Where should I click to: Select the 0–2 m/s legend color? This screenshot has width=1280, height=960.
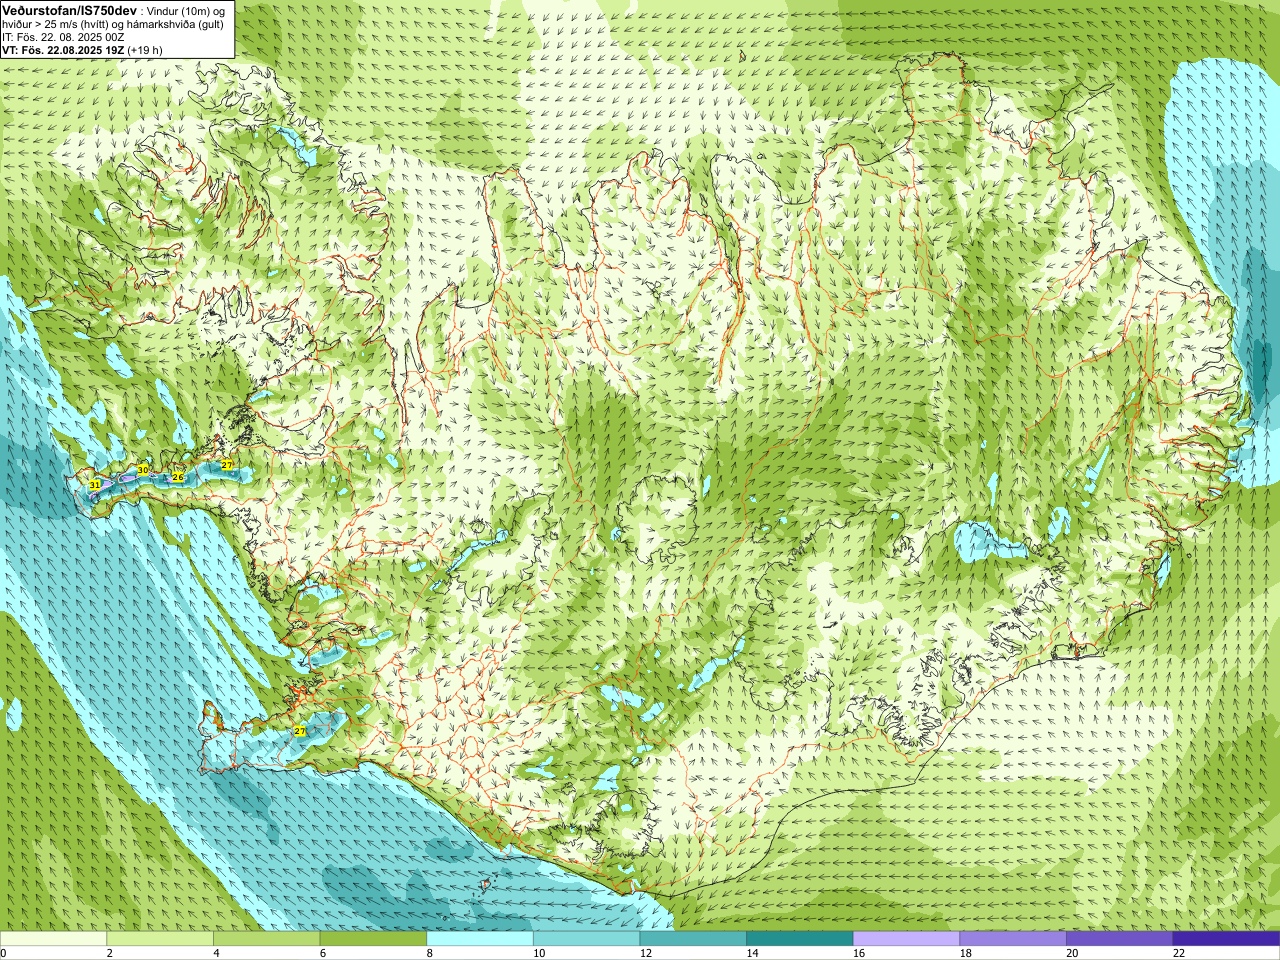click(x=53, y=939)
